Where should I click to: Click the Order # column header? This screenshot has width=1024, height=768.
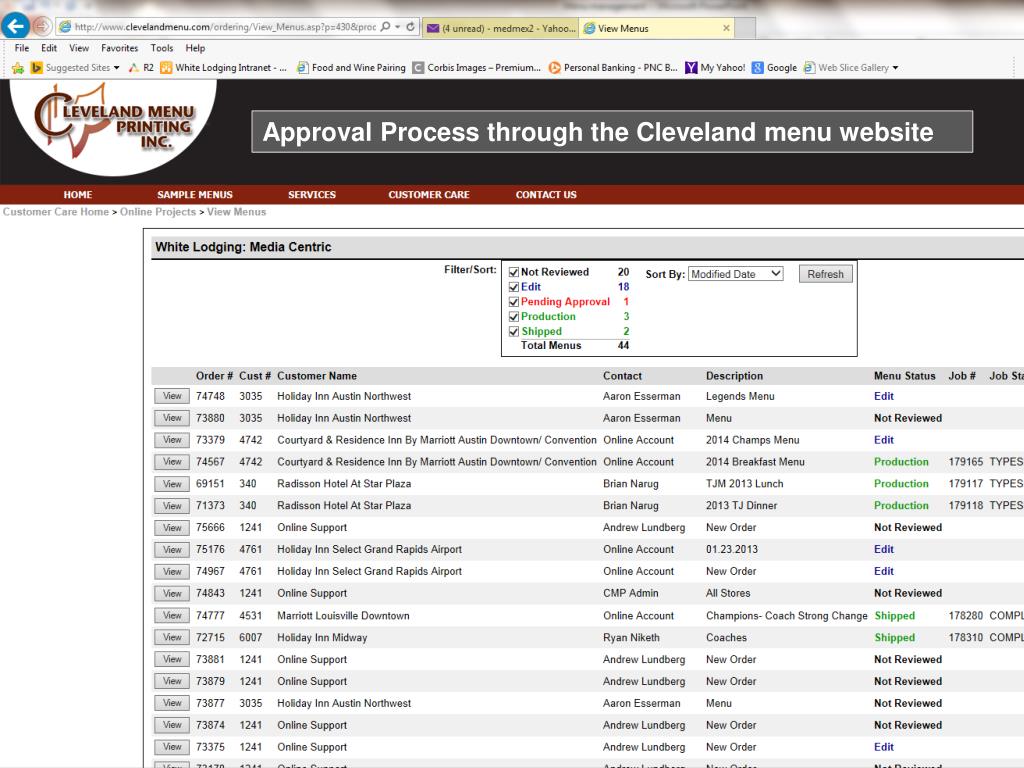pos(214,376)
